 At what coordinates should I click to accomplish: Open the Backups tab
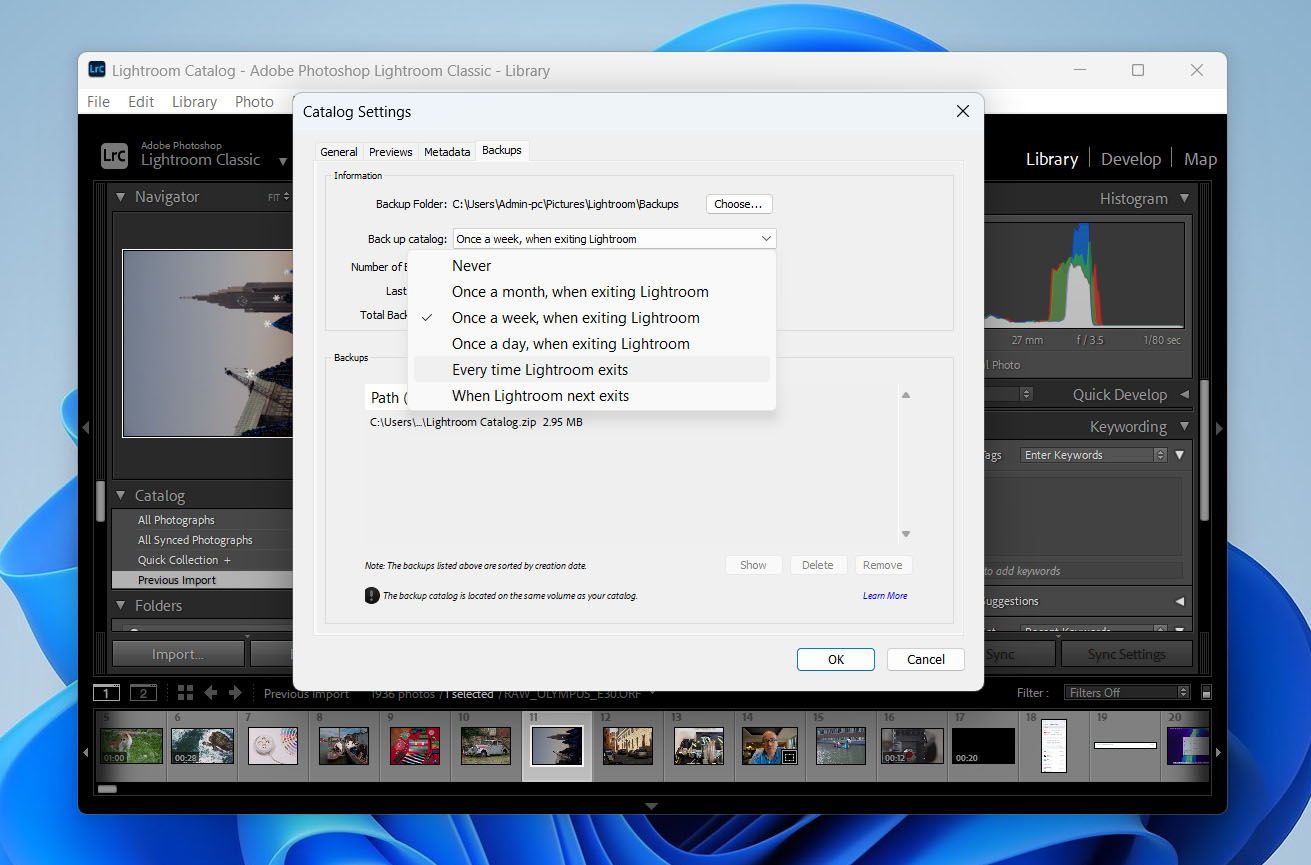[x=502, y=150]
